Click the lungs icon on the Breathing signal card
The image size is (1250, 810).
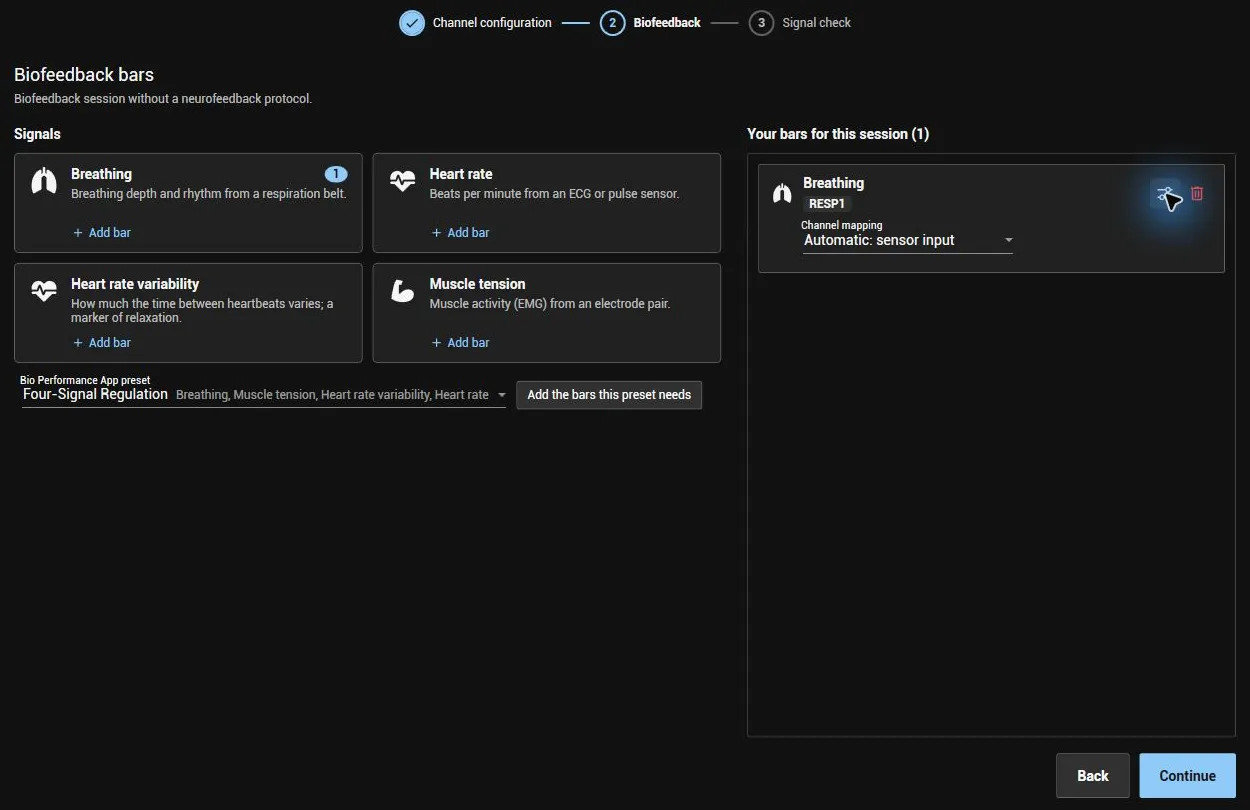[x=44, y=181]
